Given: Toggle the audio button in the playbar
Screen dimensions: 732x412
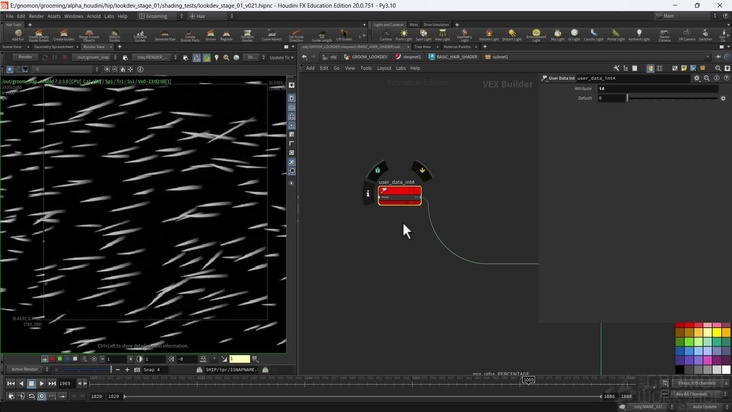Looking at the screenshot, I should point(21,396).
